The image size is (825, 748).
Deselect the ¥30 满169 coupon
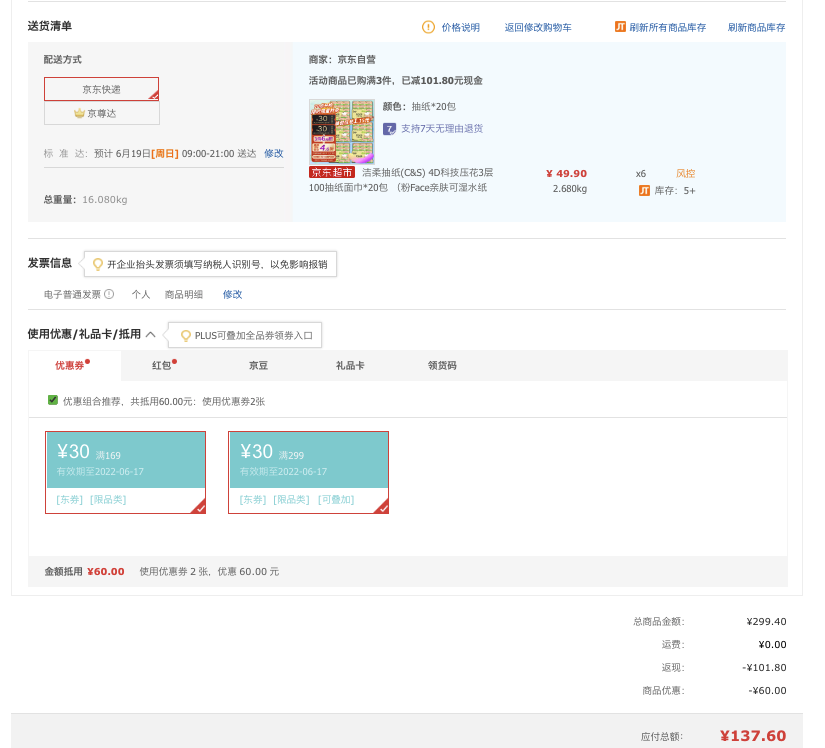coord(125,472)
